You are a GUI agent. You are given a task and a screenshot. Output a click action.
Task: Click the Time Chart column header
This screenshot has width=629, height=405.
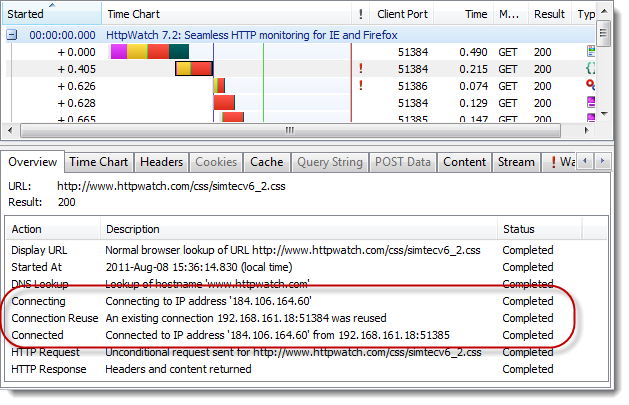coord(226,14)
